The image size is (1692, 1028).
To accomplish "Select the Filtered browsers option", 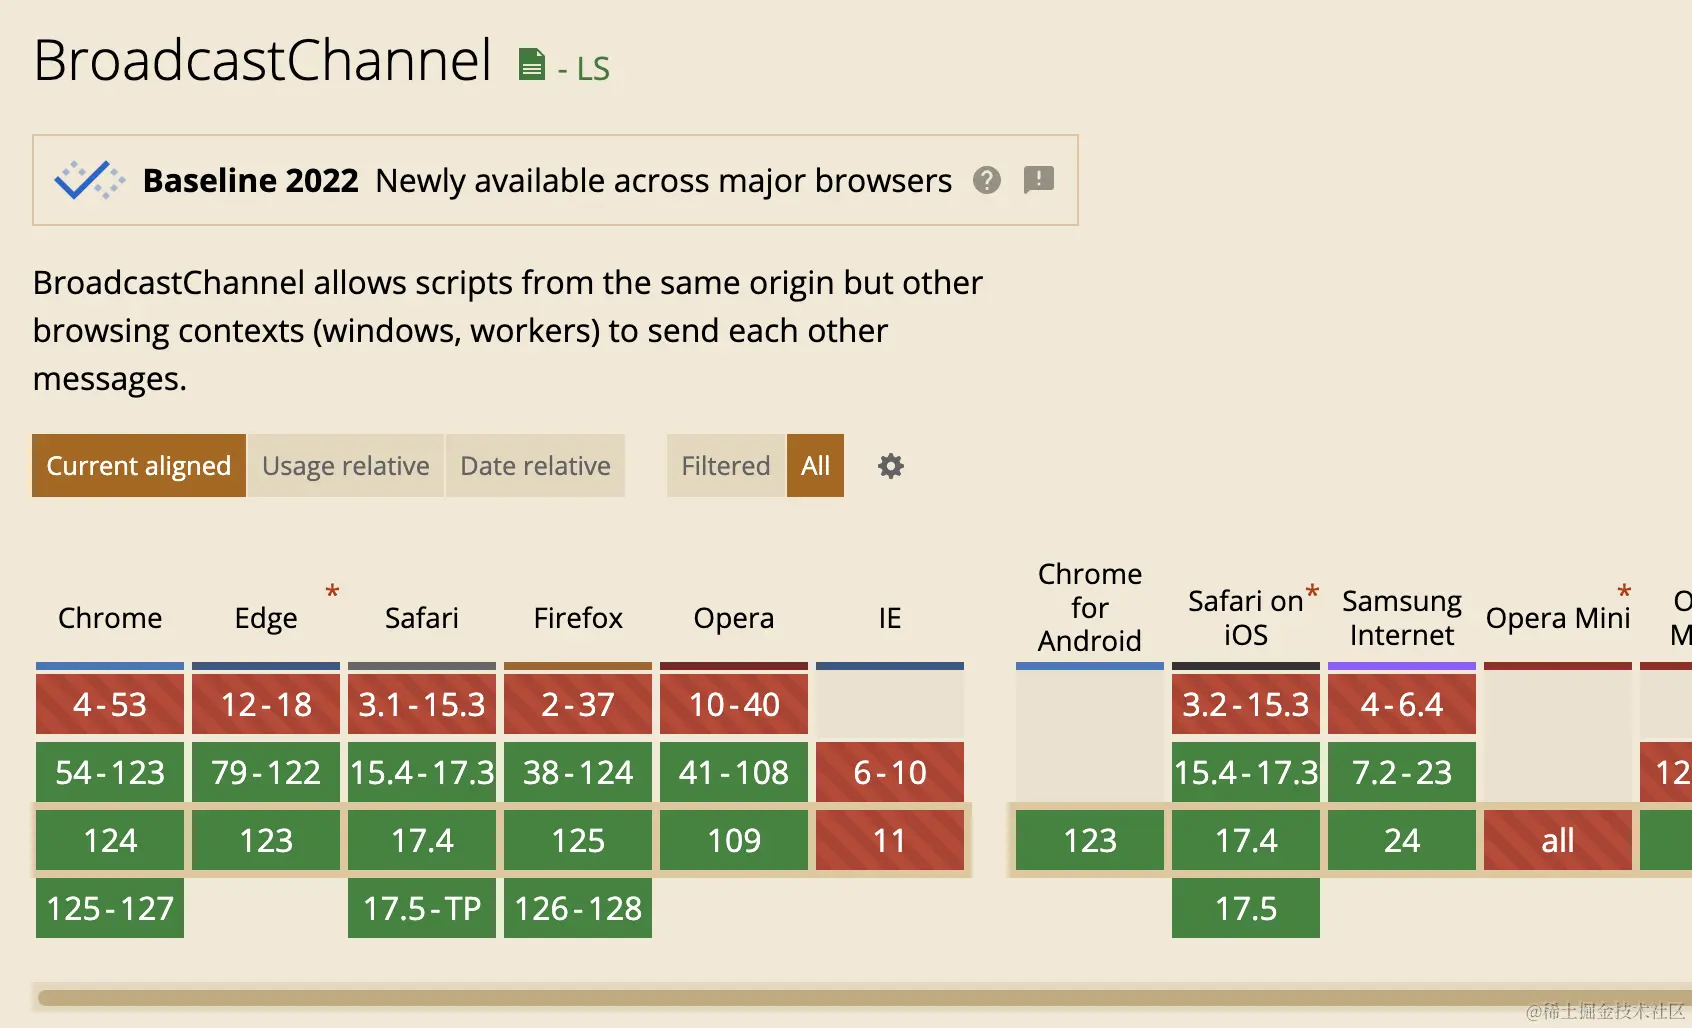I will click(x=726, y=466).
